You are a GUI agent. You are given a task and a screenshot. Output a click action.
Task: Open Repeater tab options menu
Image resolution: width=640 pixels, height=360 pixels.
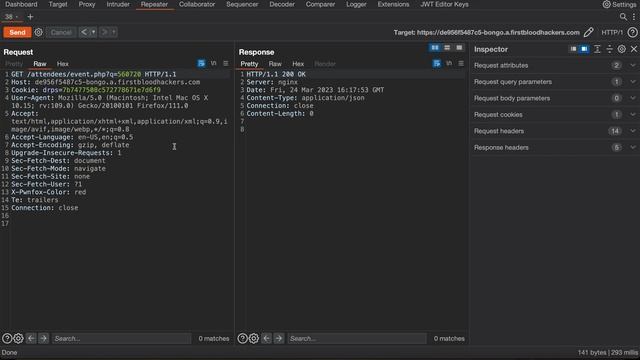(x=634, y=17)
